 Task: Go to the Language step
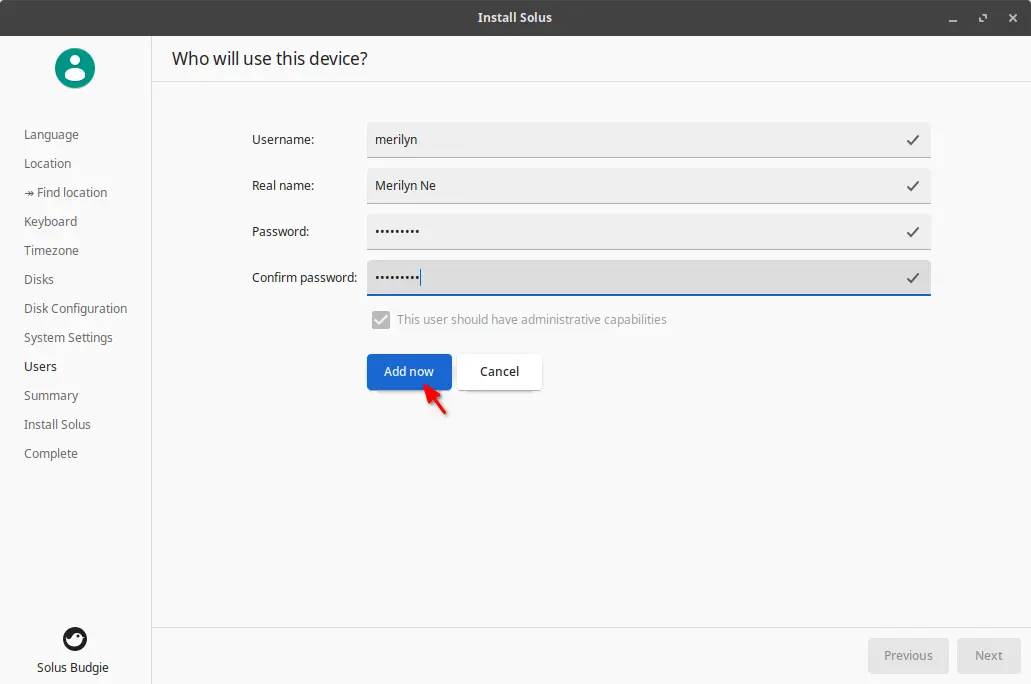click(x=51, y=135)
